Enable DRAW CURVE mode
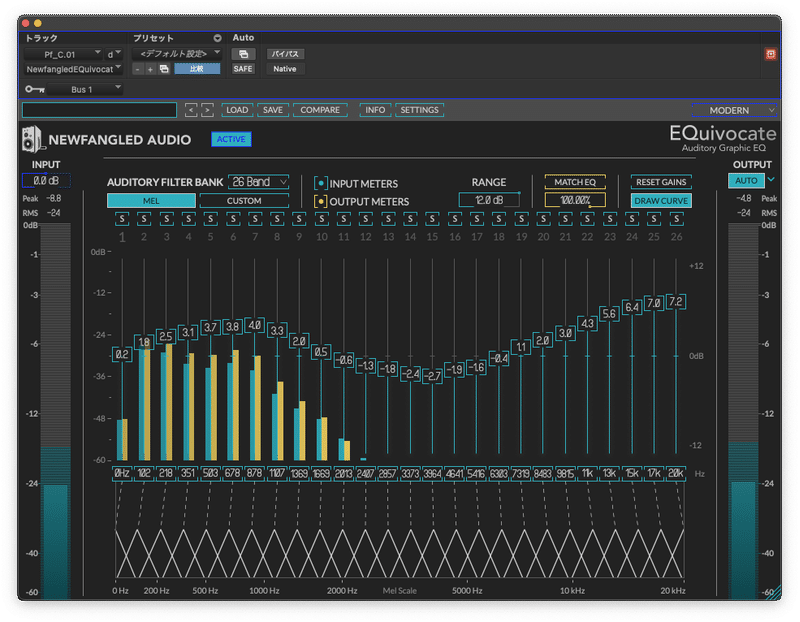Image resolution: width=800 pixels, height=622 pixels. click(x=661, y=201)
